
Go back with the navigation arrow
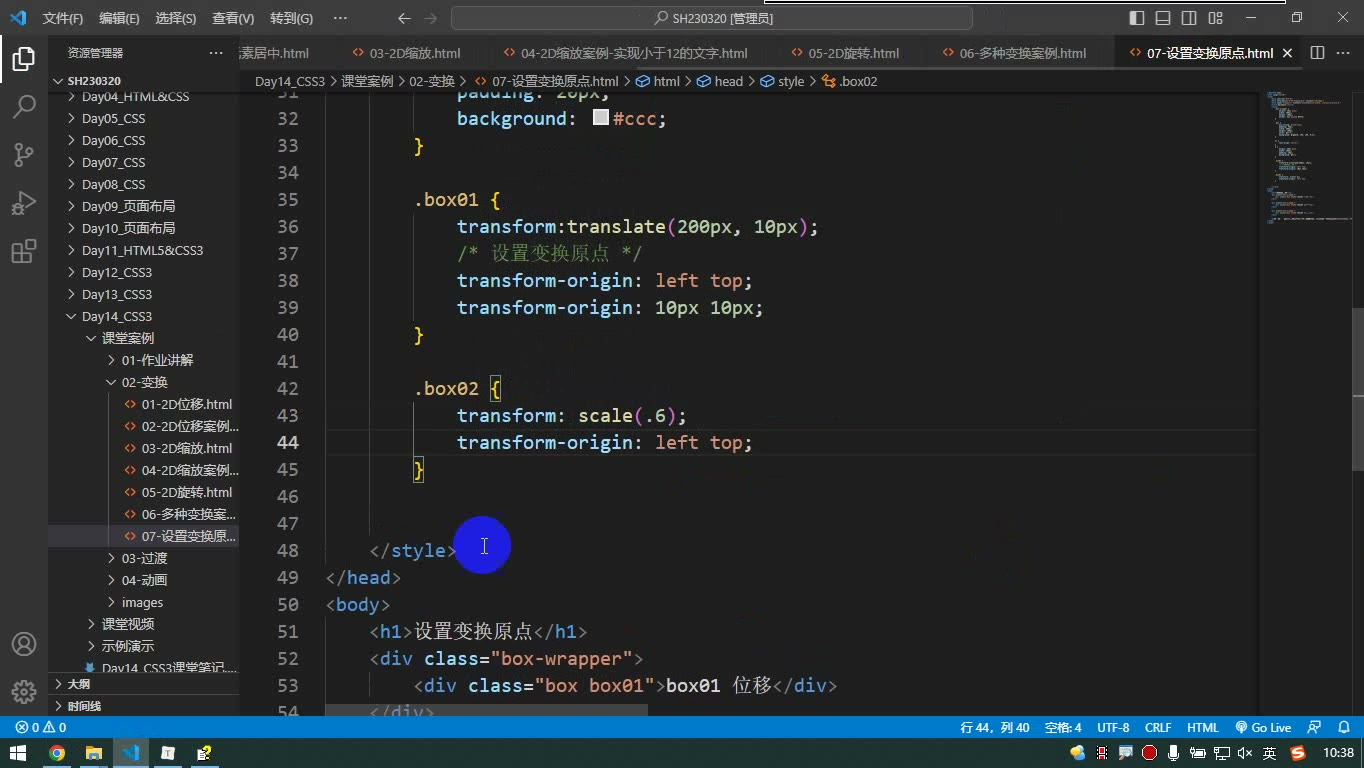[x=404, y=18]
